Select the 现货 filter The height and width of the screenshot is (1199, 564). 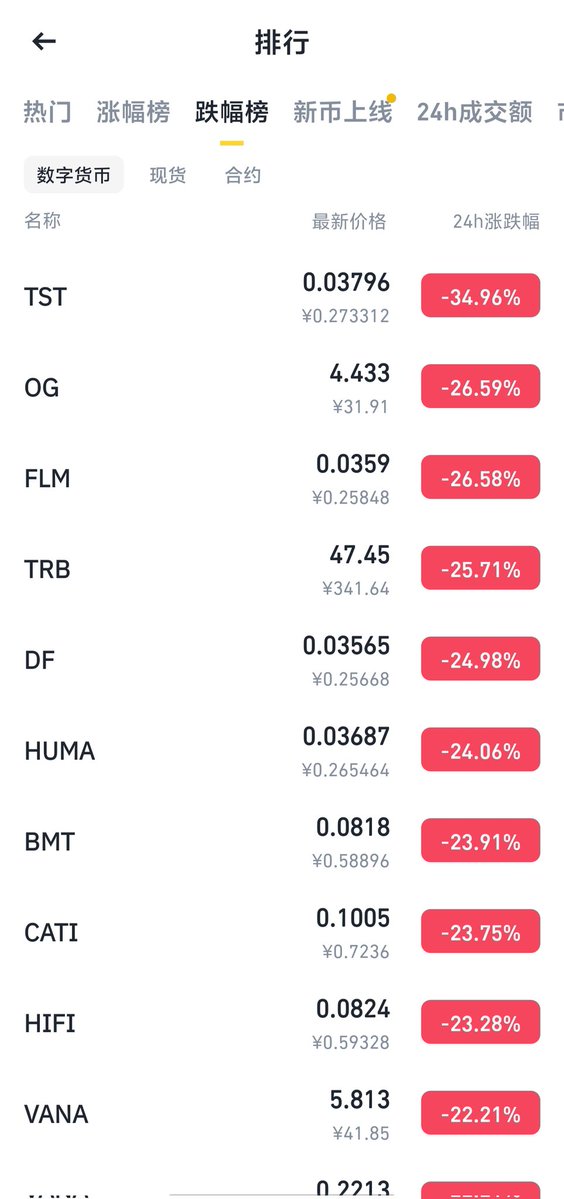[167, 175]
